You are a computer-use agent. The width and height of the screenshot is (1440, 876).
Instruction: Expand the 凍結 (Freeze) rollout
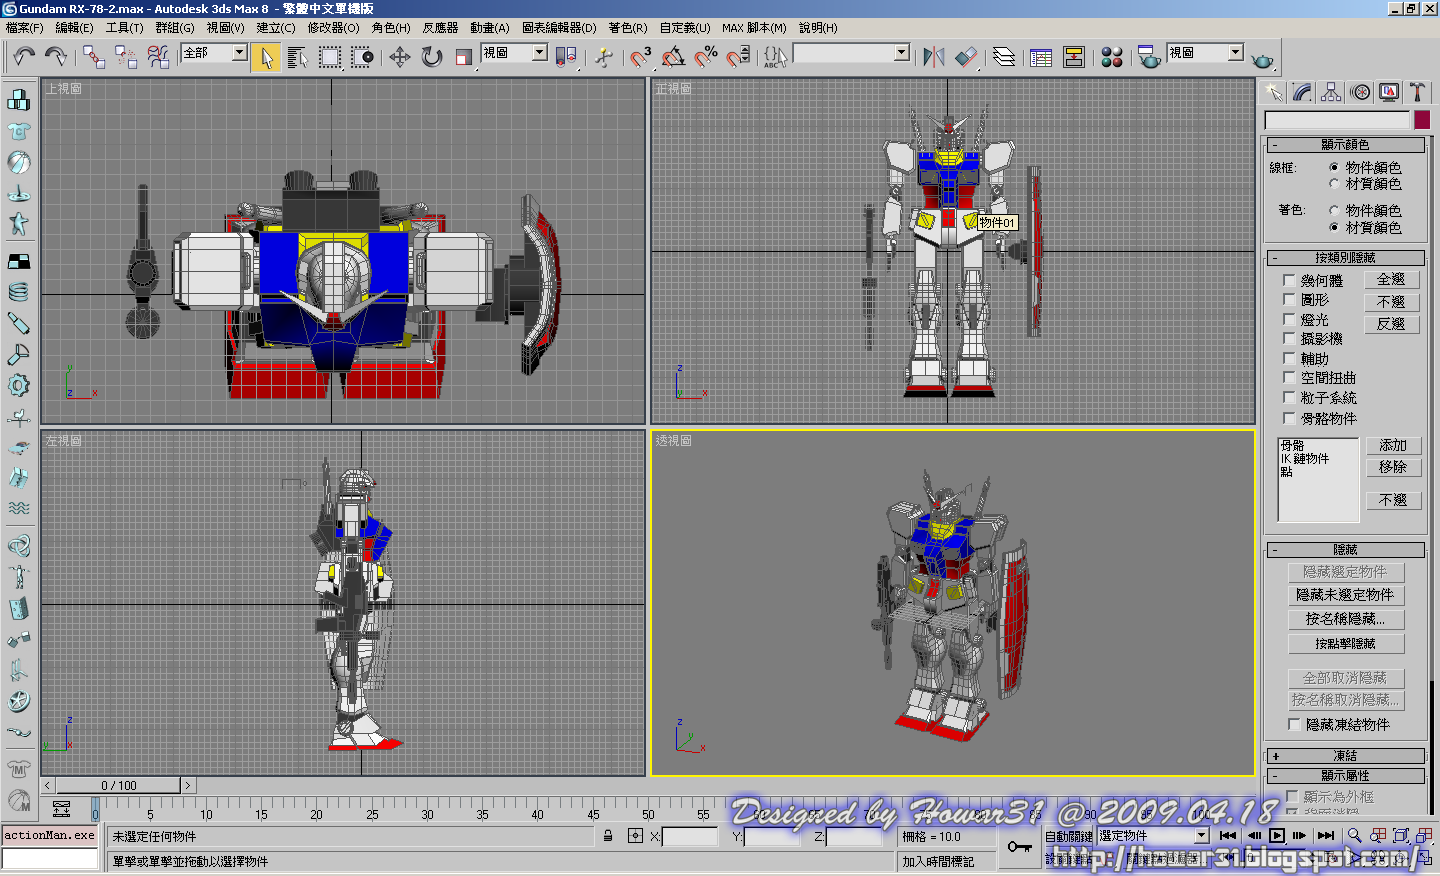pyautogui.click(x=1345, y=756)
